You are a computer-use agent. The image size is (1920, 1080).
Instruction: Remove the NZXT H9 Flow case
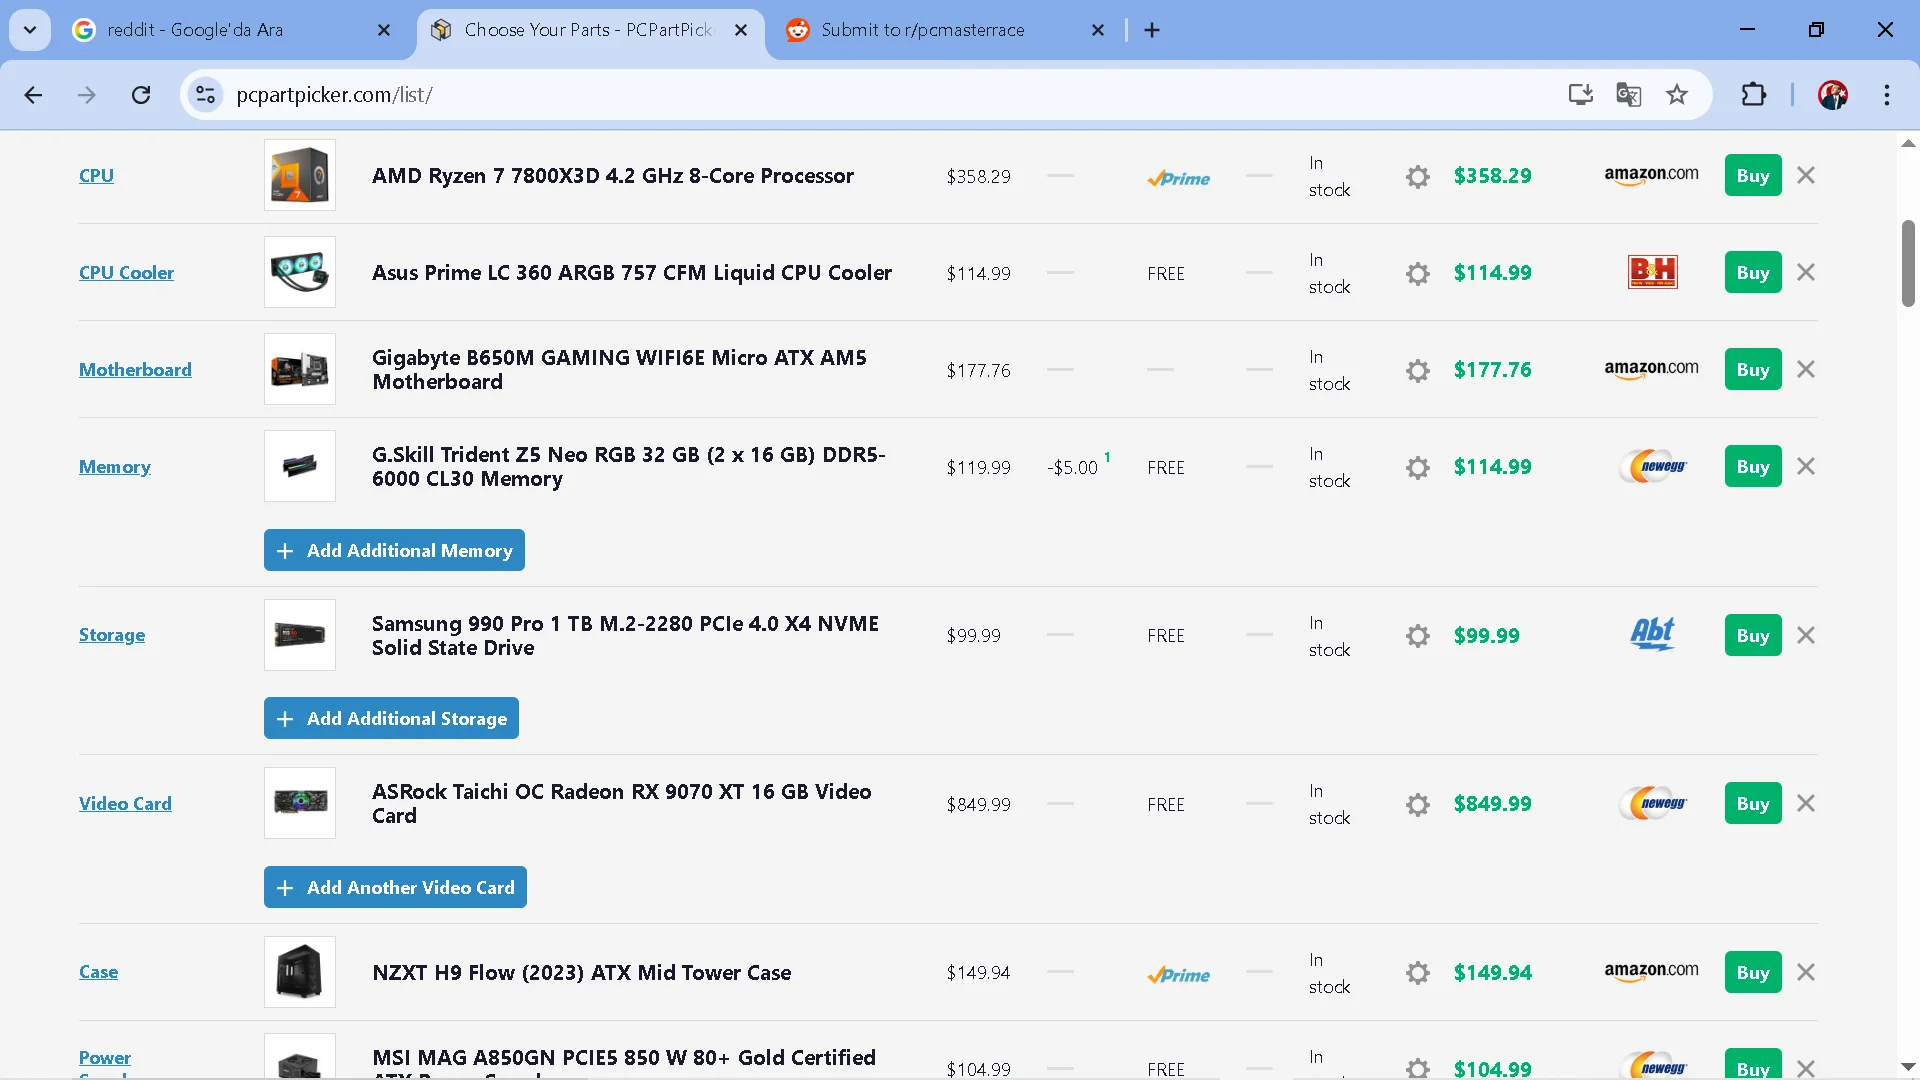[1805, 973]
